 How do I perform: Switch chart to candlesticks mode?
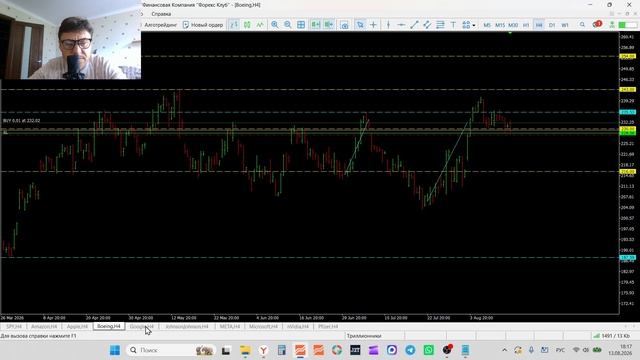(x=247, y=25)
